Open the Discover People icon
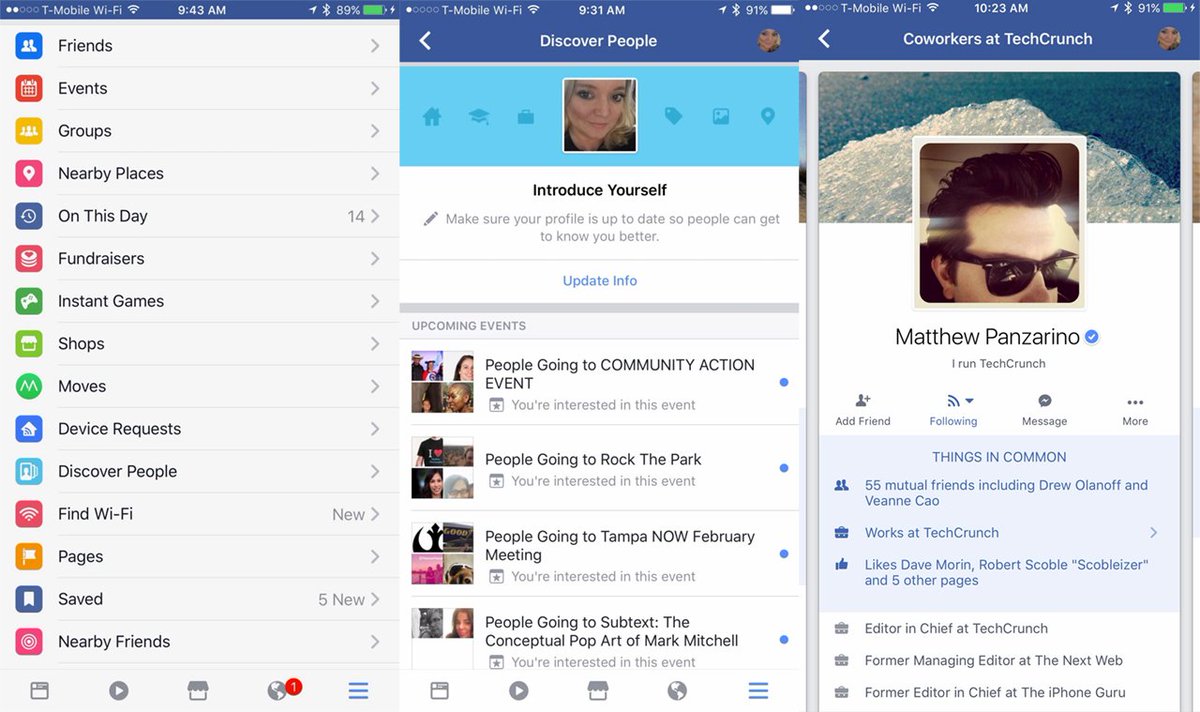Screen dimensions: 1200x712 [29, 471]
